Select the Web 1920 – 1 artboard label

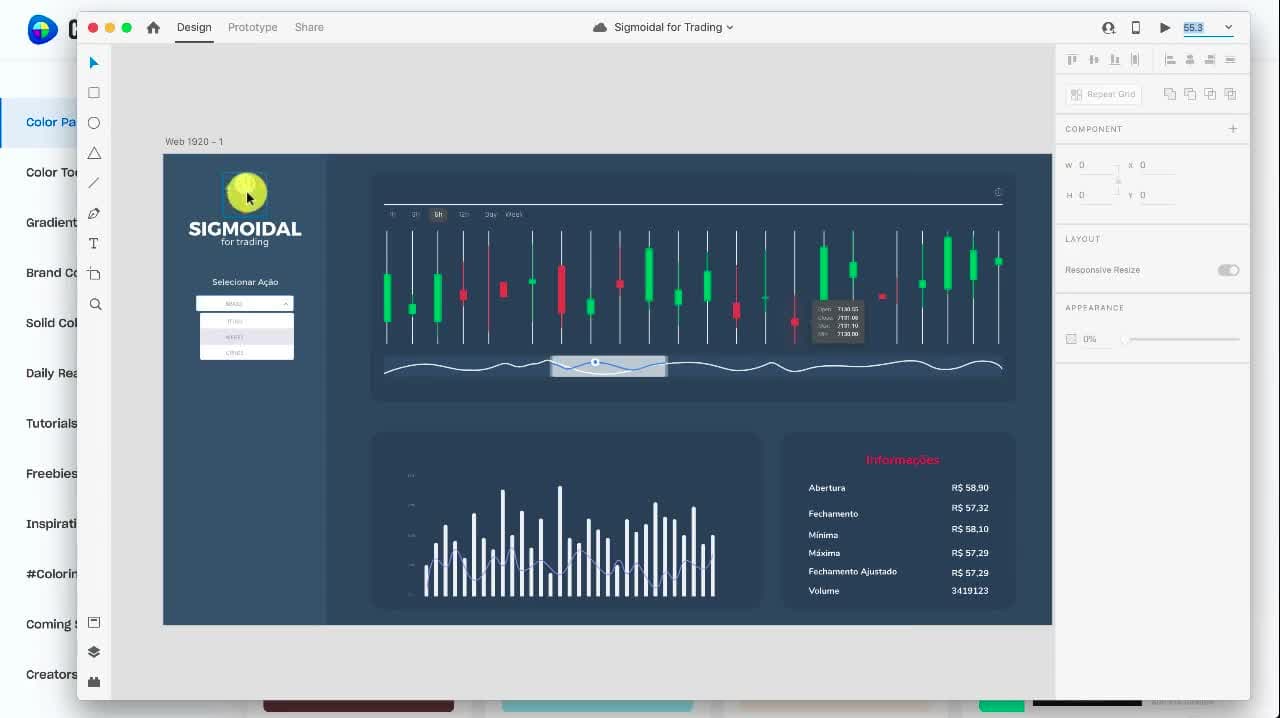coord(194,142)
